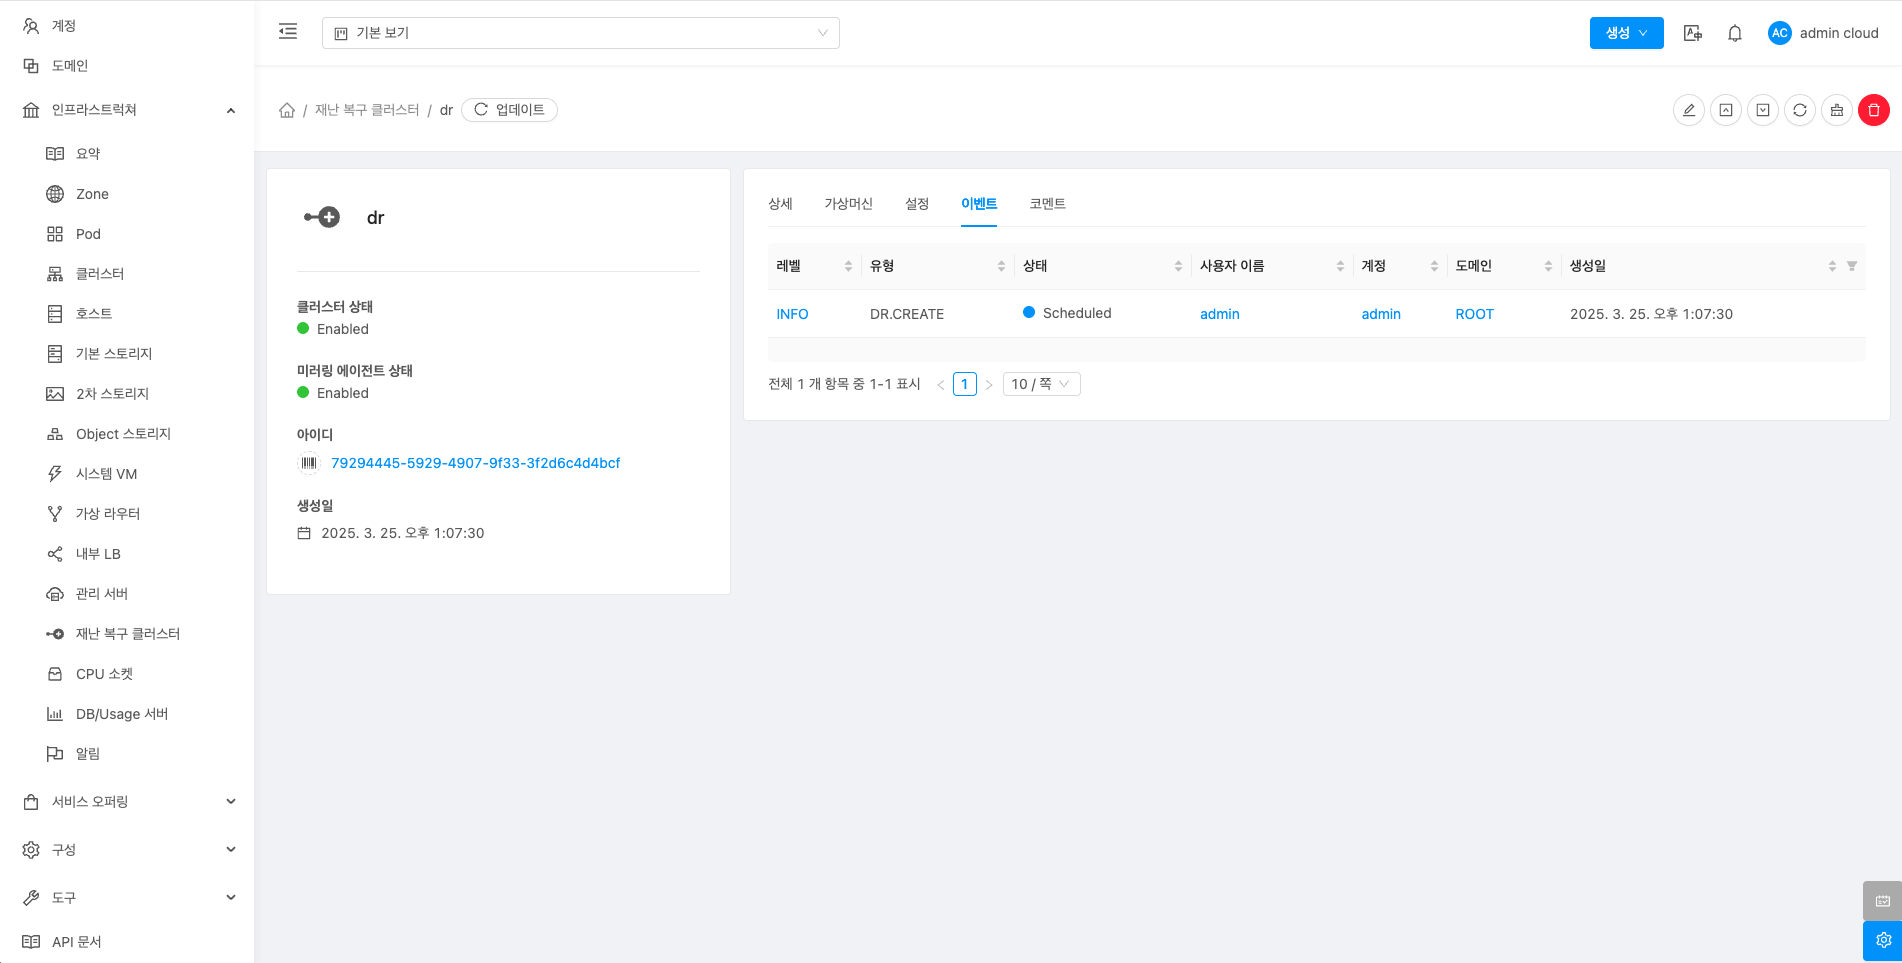Click the home icon in breadcrumb
1902x963 pixels.
(x=287, y=110)
